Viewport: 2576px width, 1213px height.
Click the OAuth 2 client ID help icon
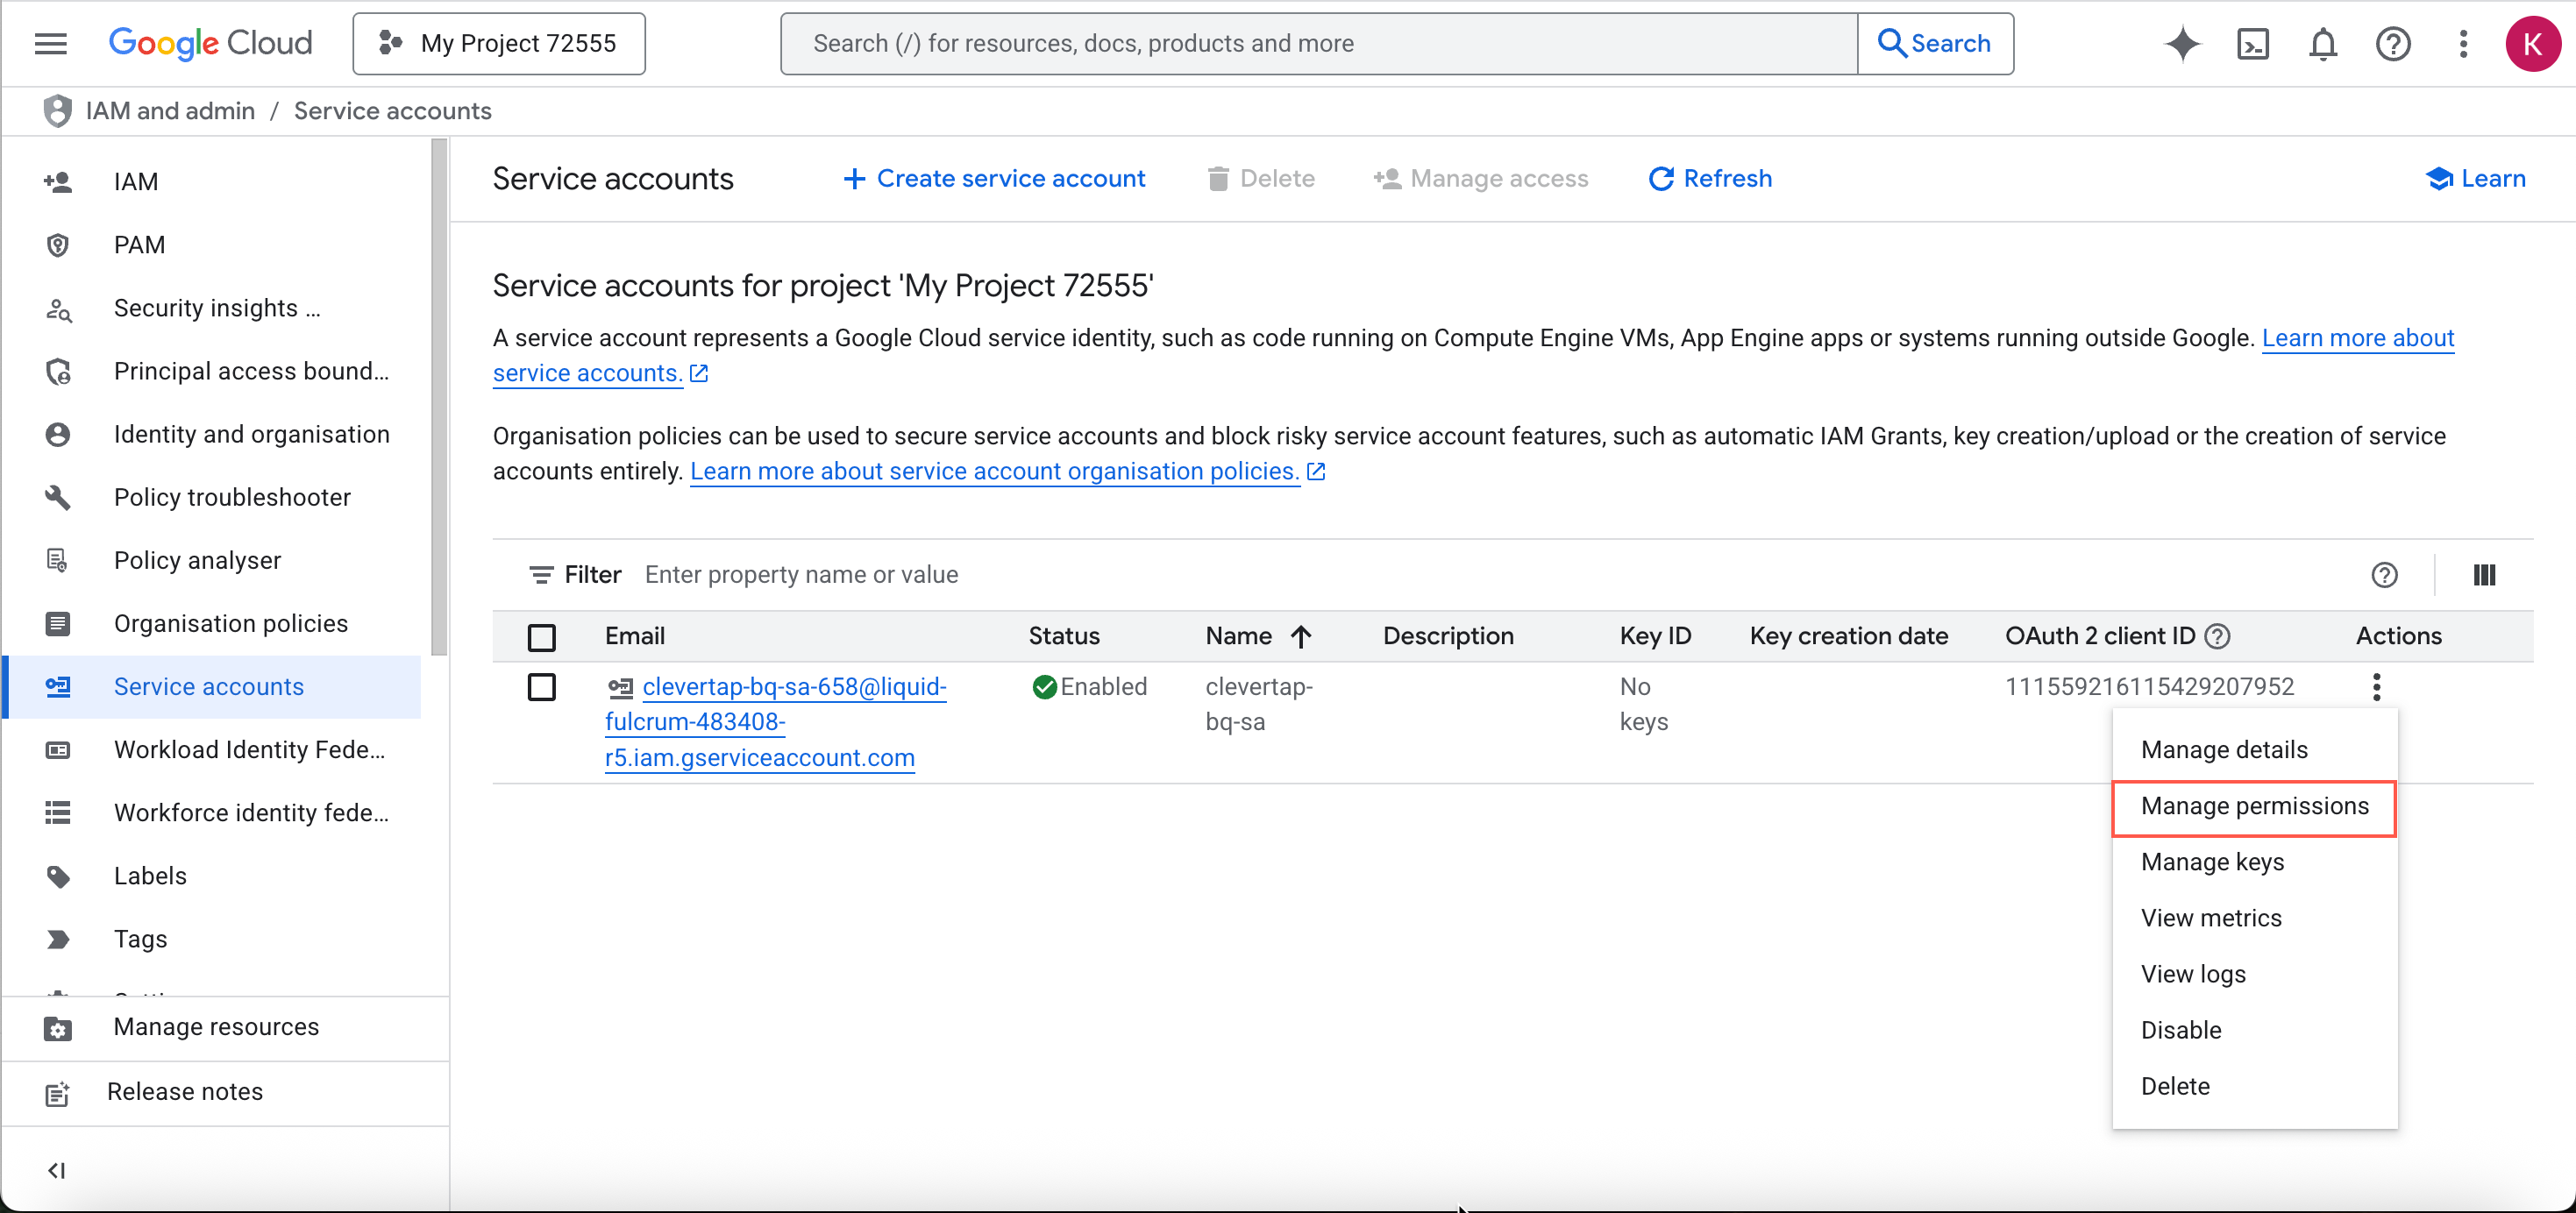(2217, 636)
